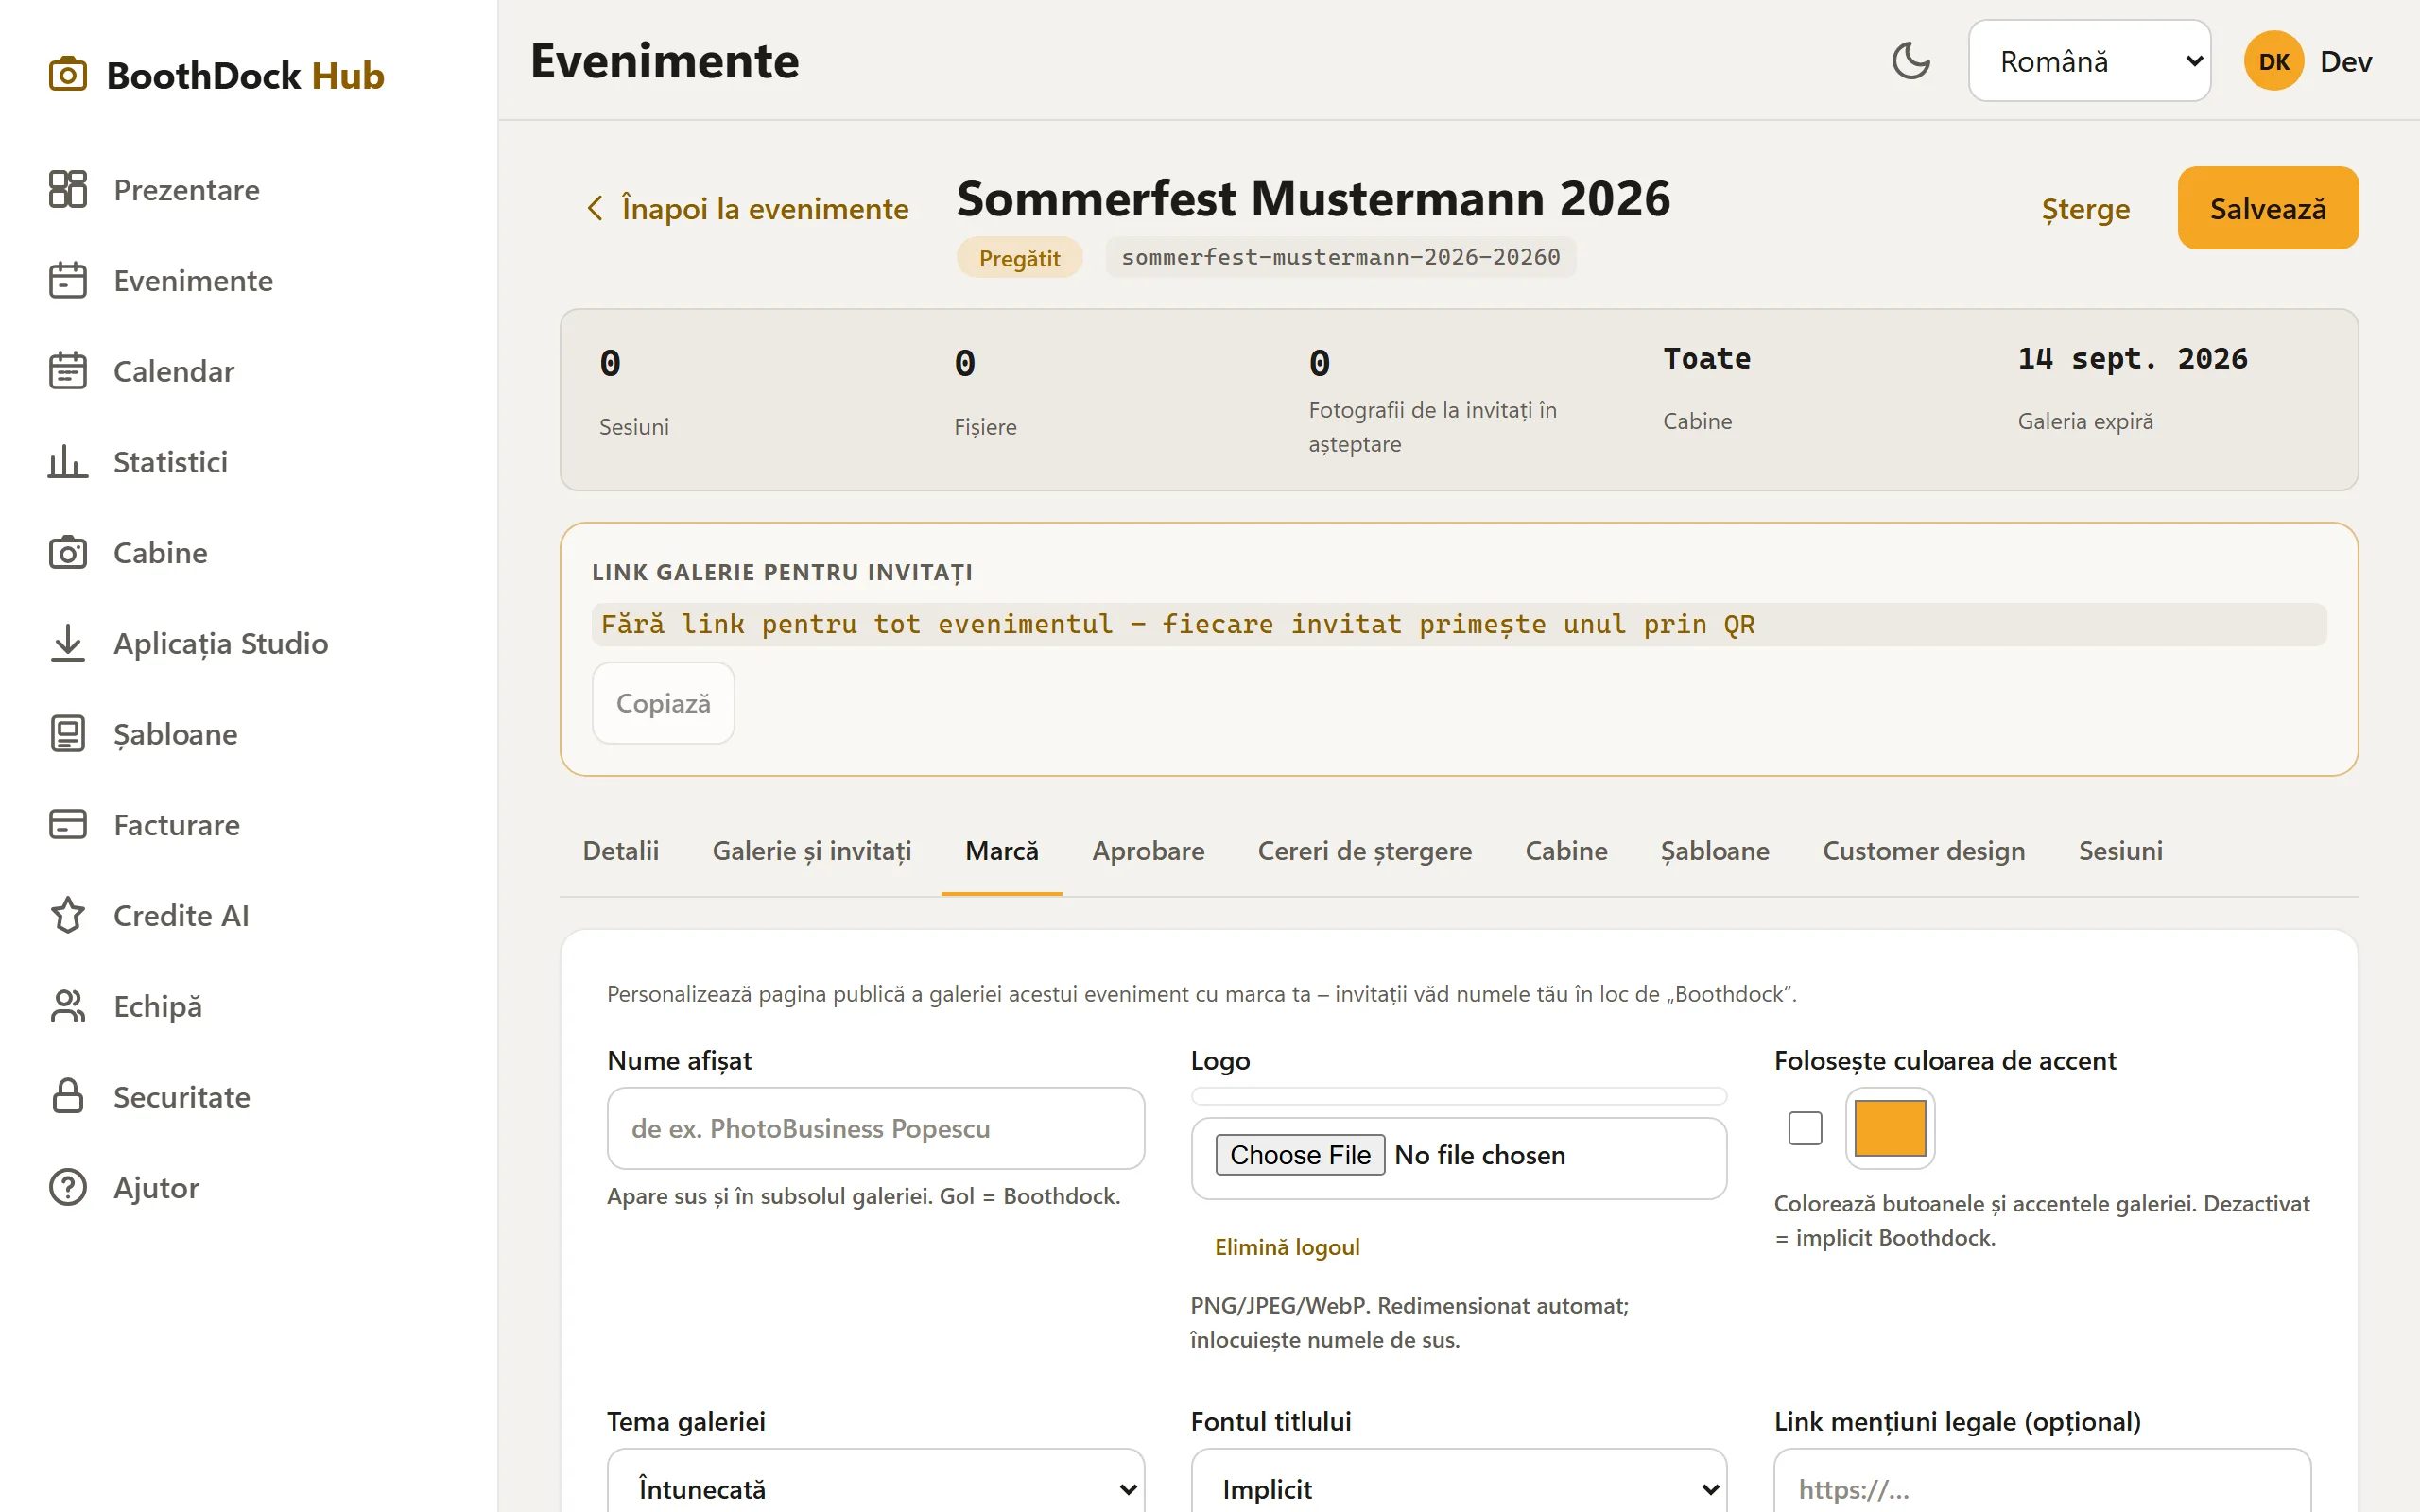This screenshot has height=1512, width=2420.
Task: Click the back chevron beside Înapoi la evenimente
Action: coord(595,208)
